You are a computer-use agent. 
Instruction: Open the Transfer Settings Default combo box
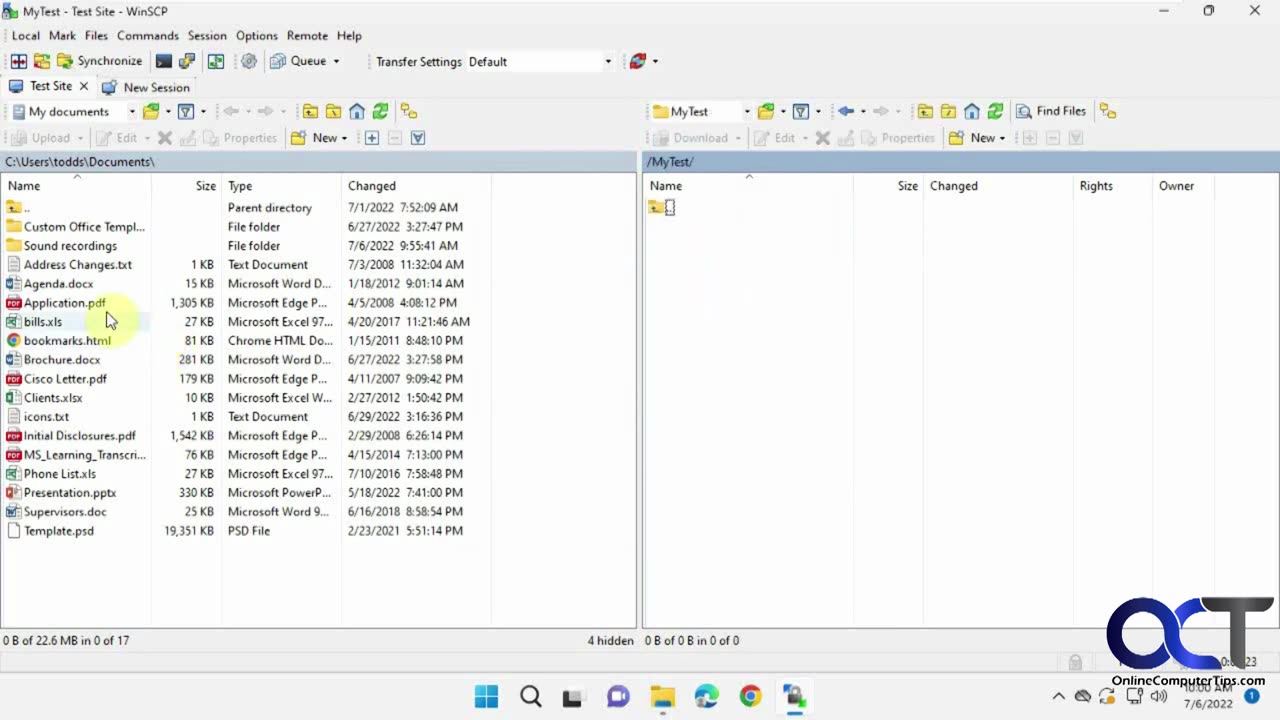(x=540, y=61)
